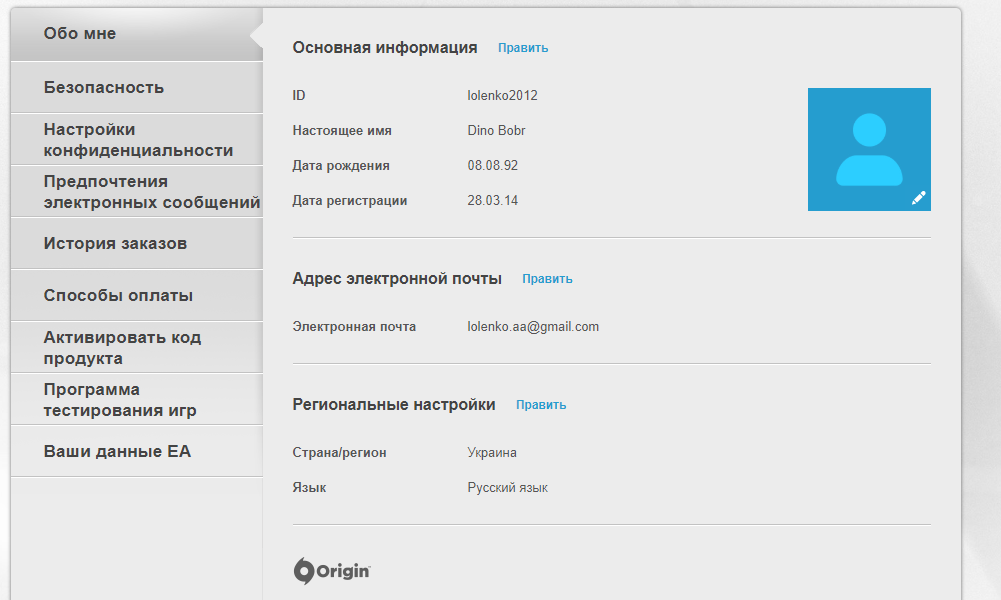The height and width of the screenshot is (600, 1001).
Task: Click the Основная информация heading
Action: pyautogui.click(x=385, y=48)
